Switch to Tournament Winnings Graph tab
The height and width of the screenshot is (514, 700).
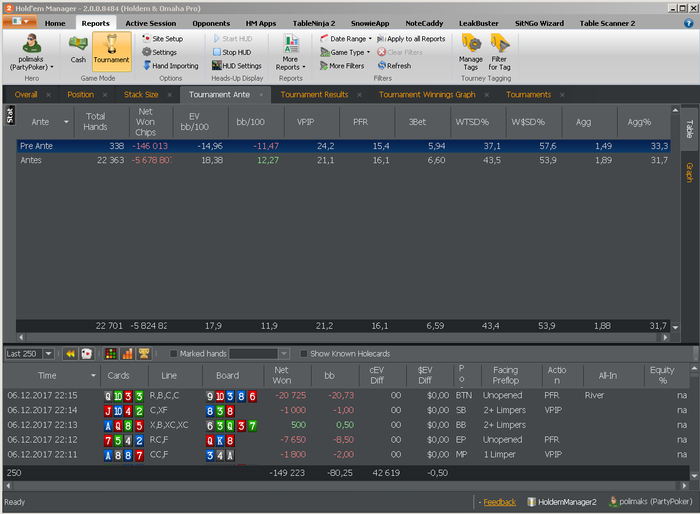(x=427, y=95)
